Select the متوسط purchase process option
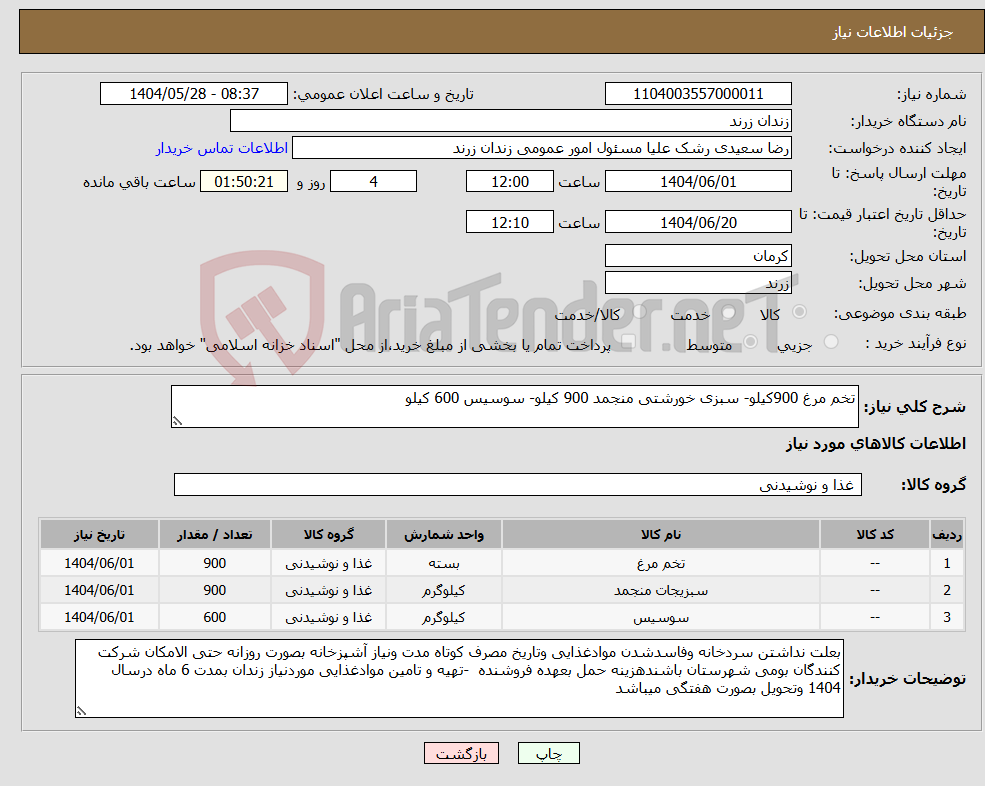 pos(751,341)
